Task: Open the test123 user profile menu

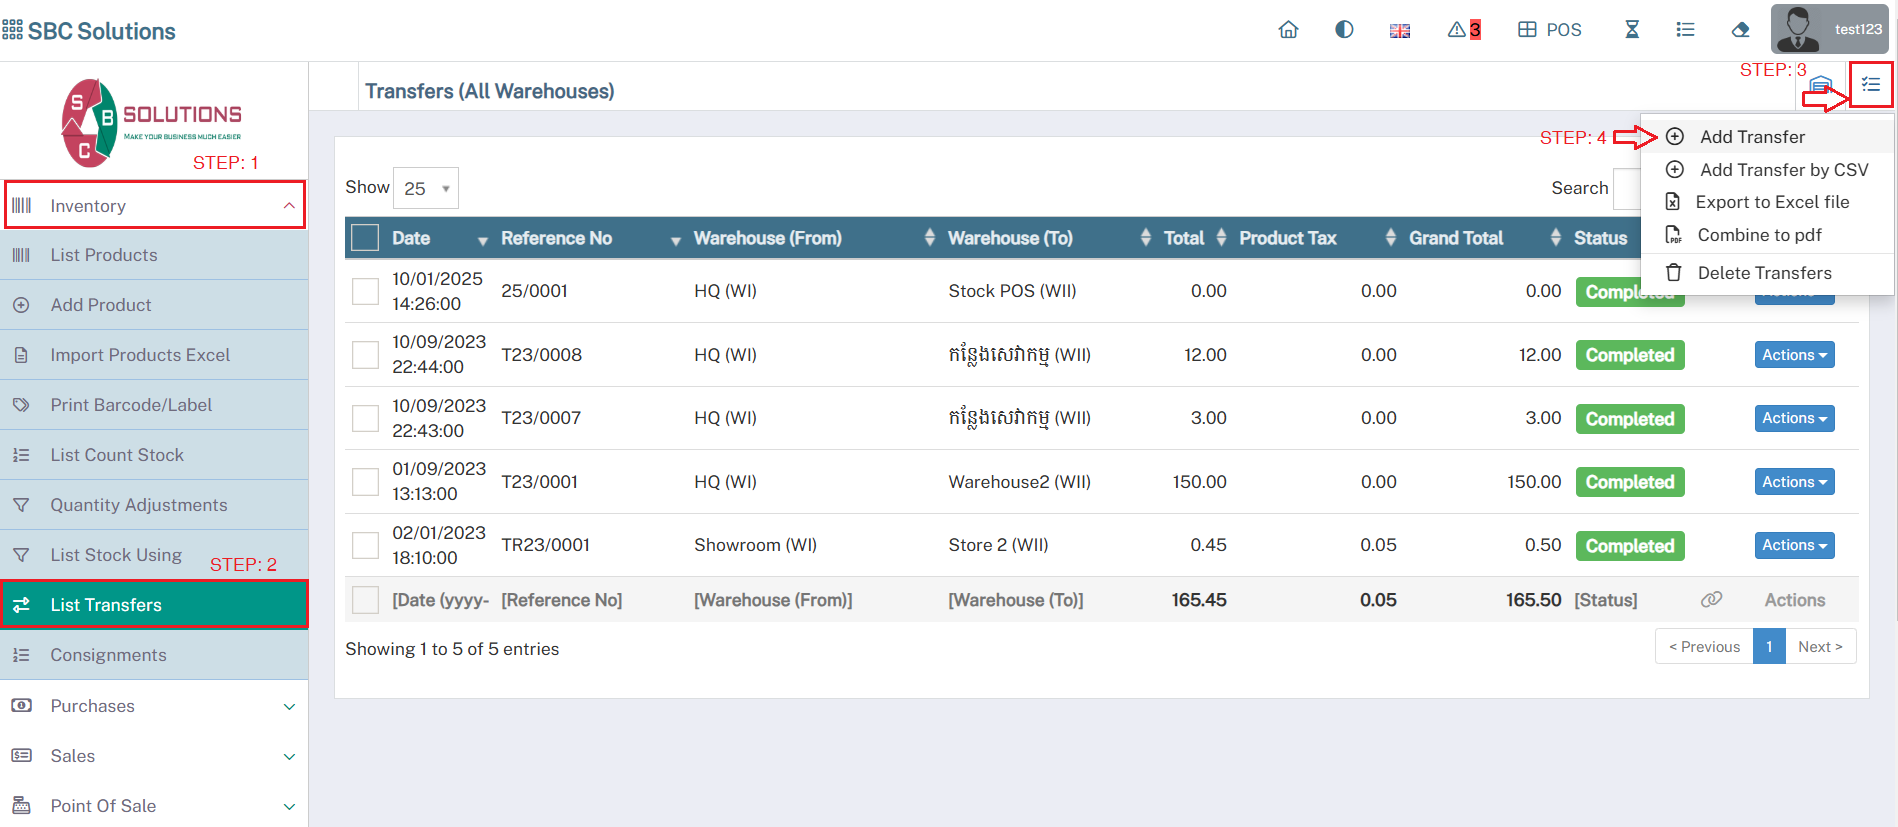Action: (x=1829, y=29)
